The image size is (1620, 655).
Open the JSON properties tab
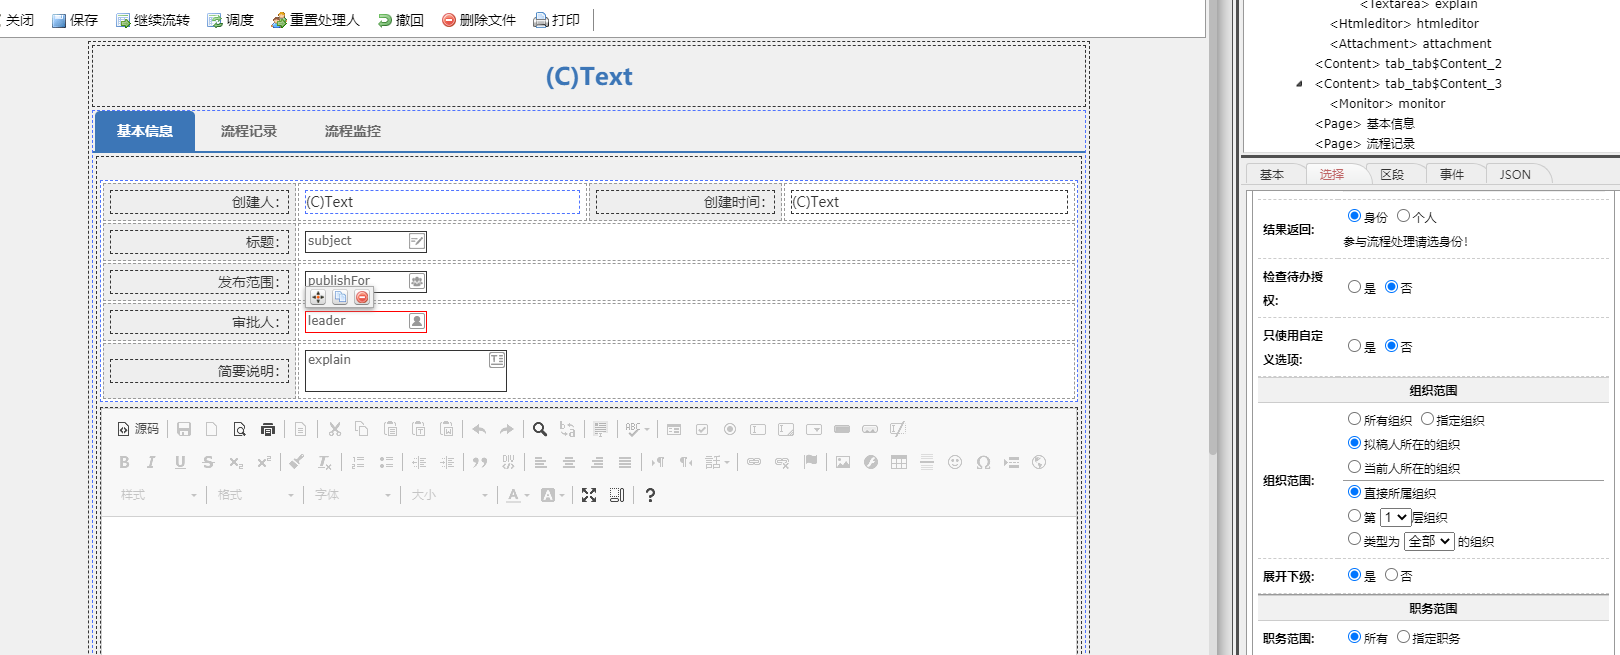point(1515,174)
